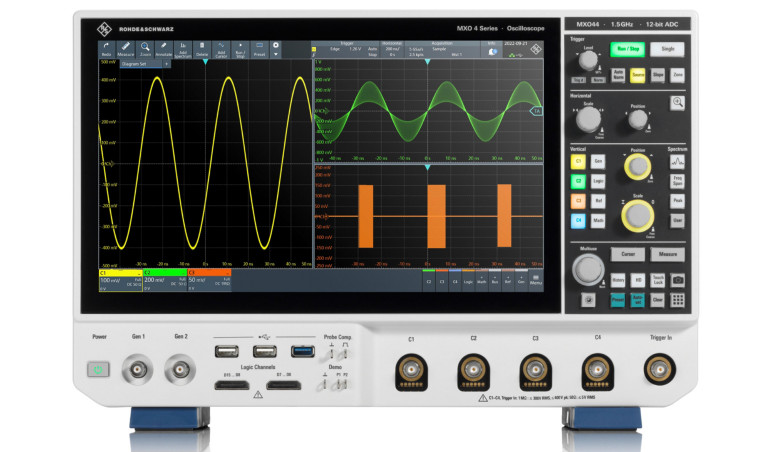Add Bus from bottom signal bar
This screenshot has height=452, width=770.
495,281
